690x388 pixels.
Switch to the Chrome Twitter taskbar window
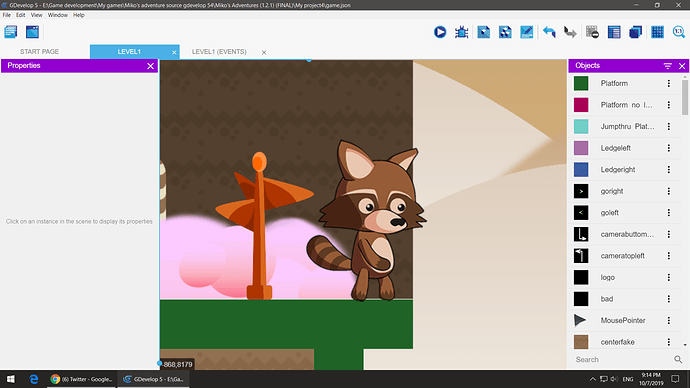tap(81, 379)
